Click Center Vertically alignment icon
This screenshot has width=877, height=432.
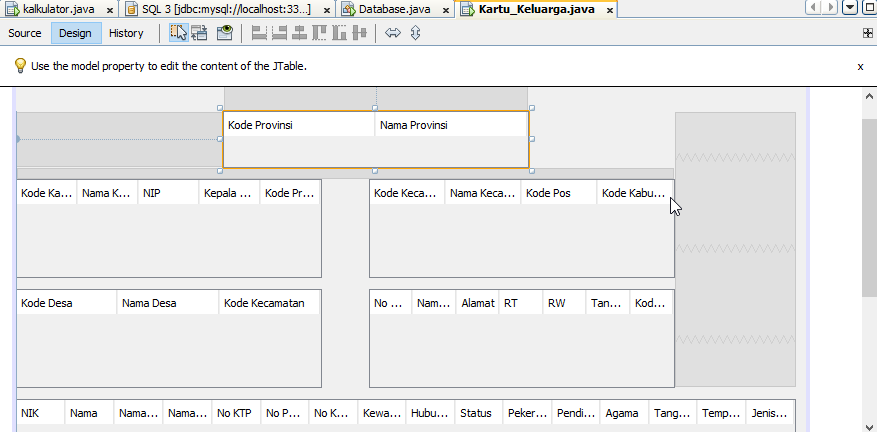[x=360, y=33]
